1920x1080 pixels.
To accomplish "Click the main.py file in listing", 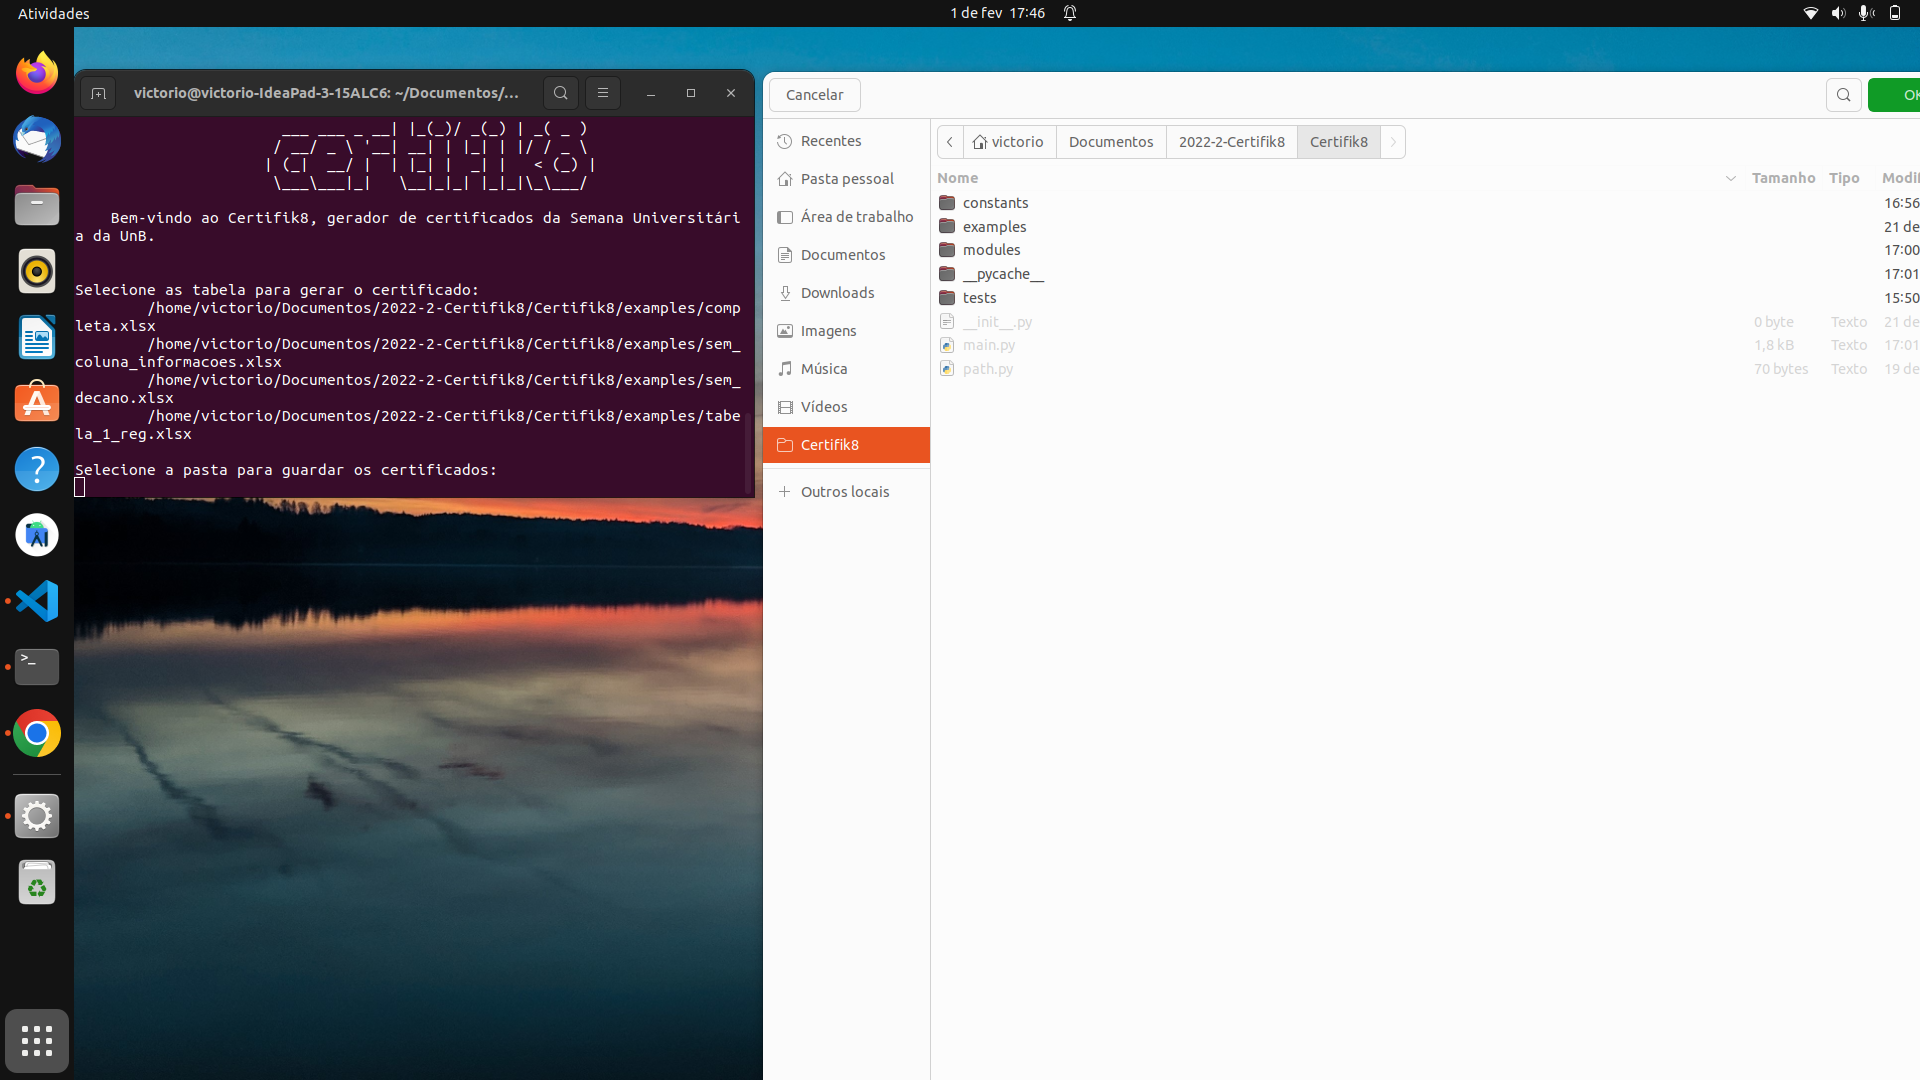I will 989,344.
